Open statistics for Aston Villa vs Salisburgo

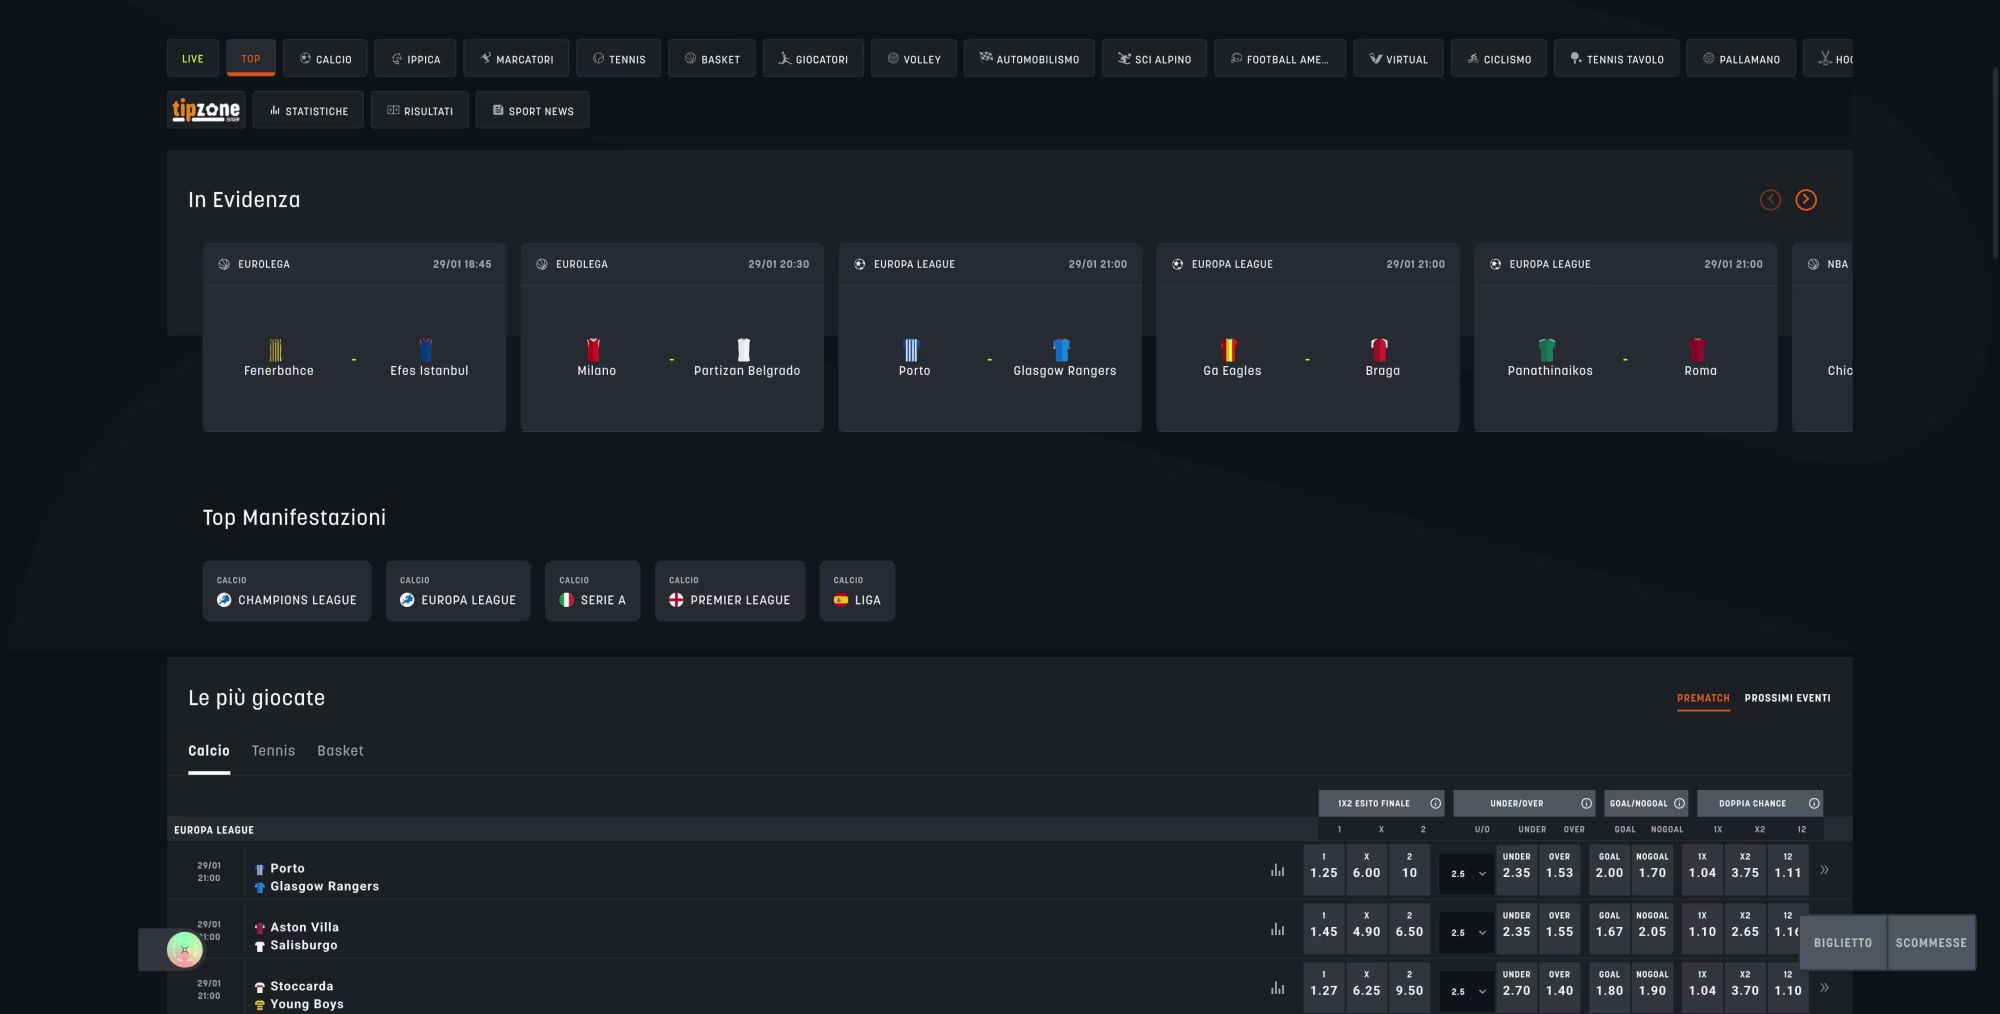[1278, 929]
